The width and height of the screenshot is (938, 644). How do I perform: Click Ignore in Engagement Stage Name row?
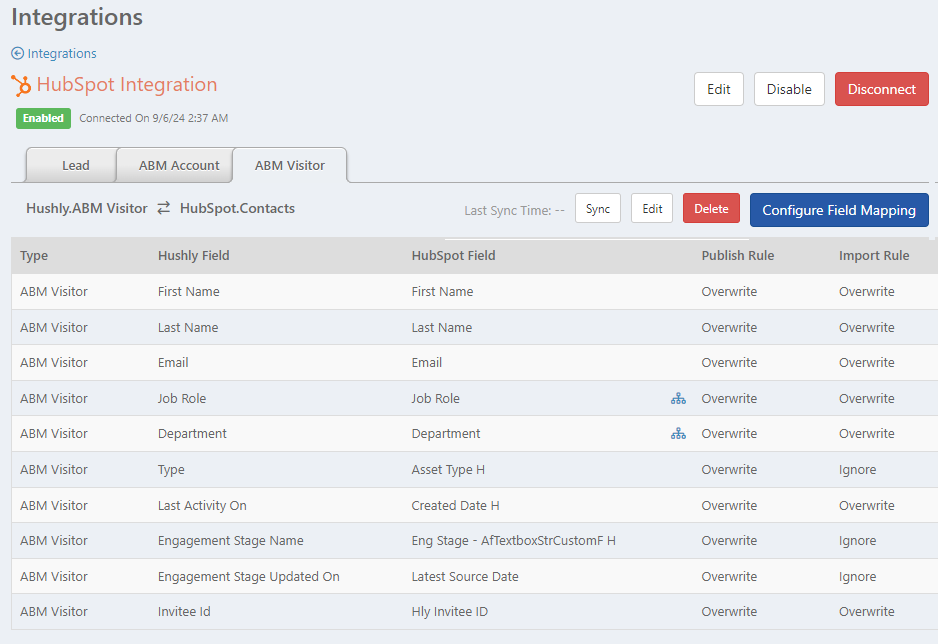[x=857, y=541]
